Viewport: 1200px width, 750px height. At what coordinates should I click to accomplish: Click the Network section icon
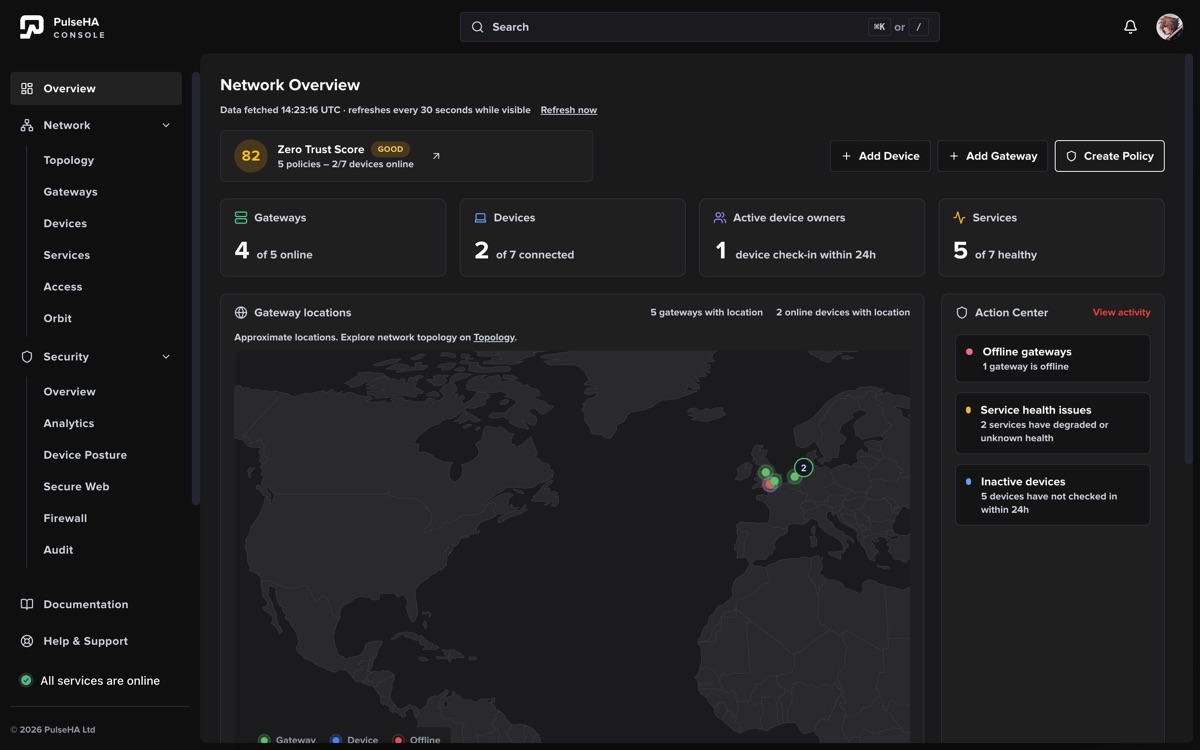point(27,125)
